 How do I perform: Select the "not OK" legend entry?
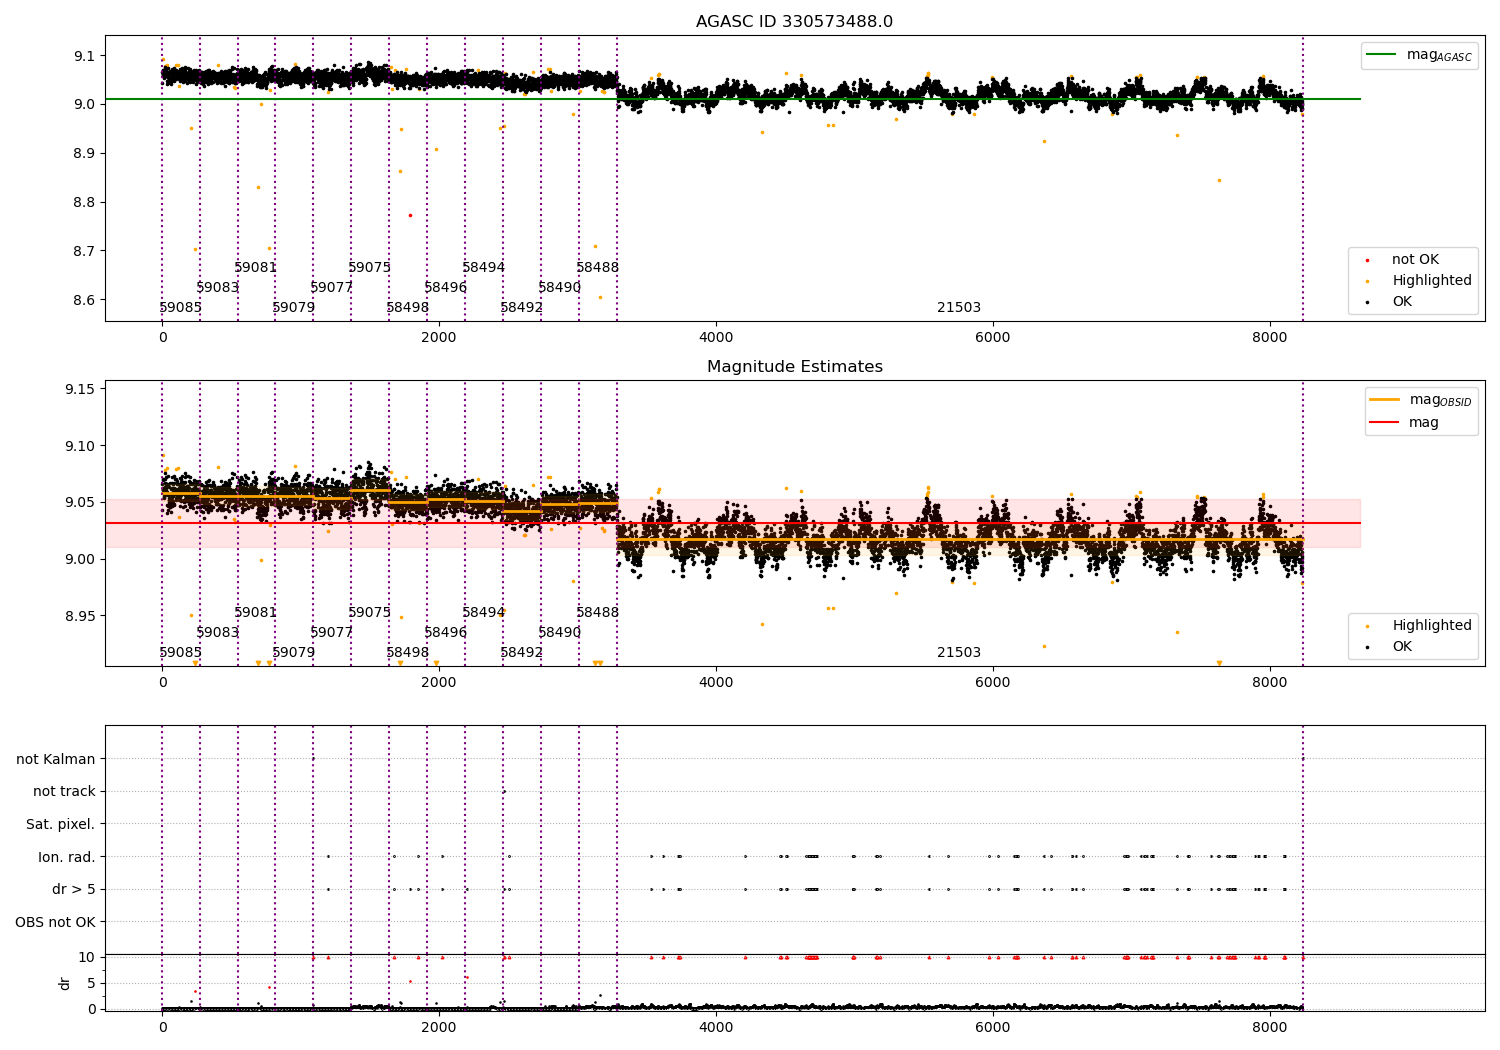(x=1415, y=259)
